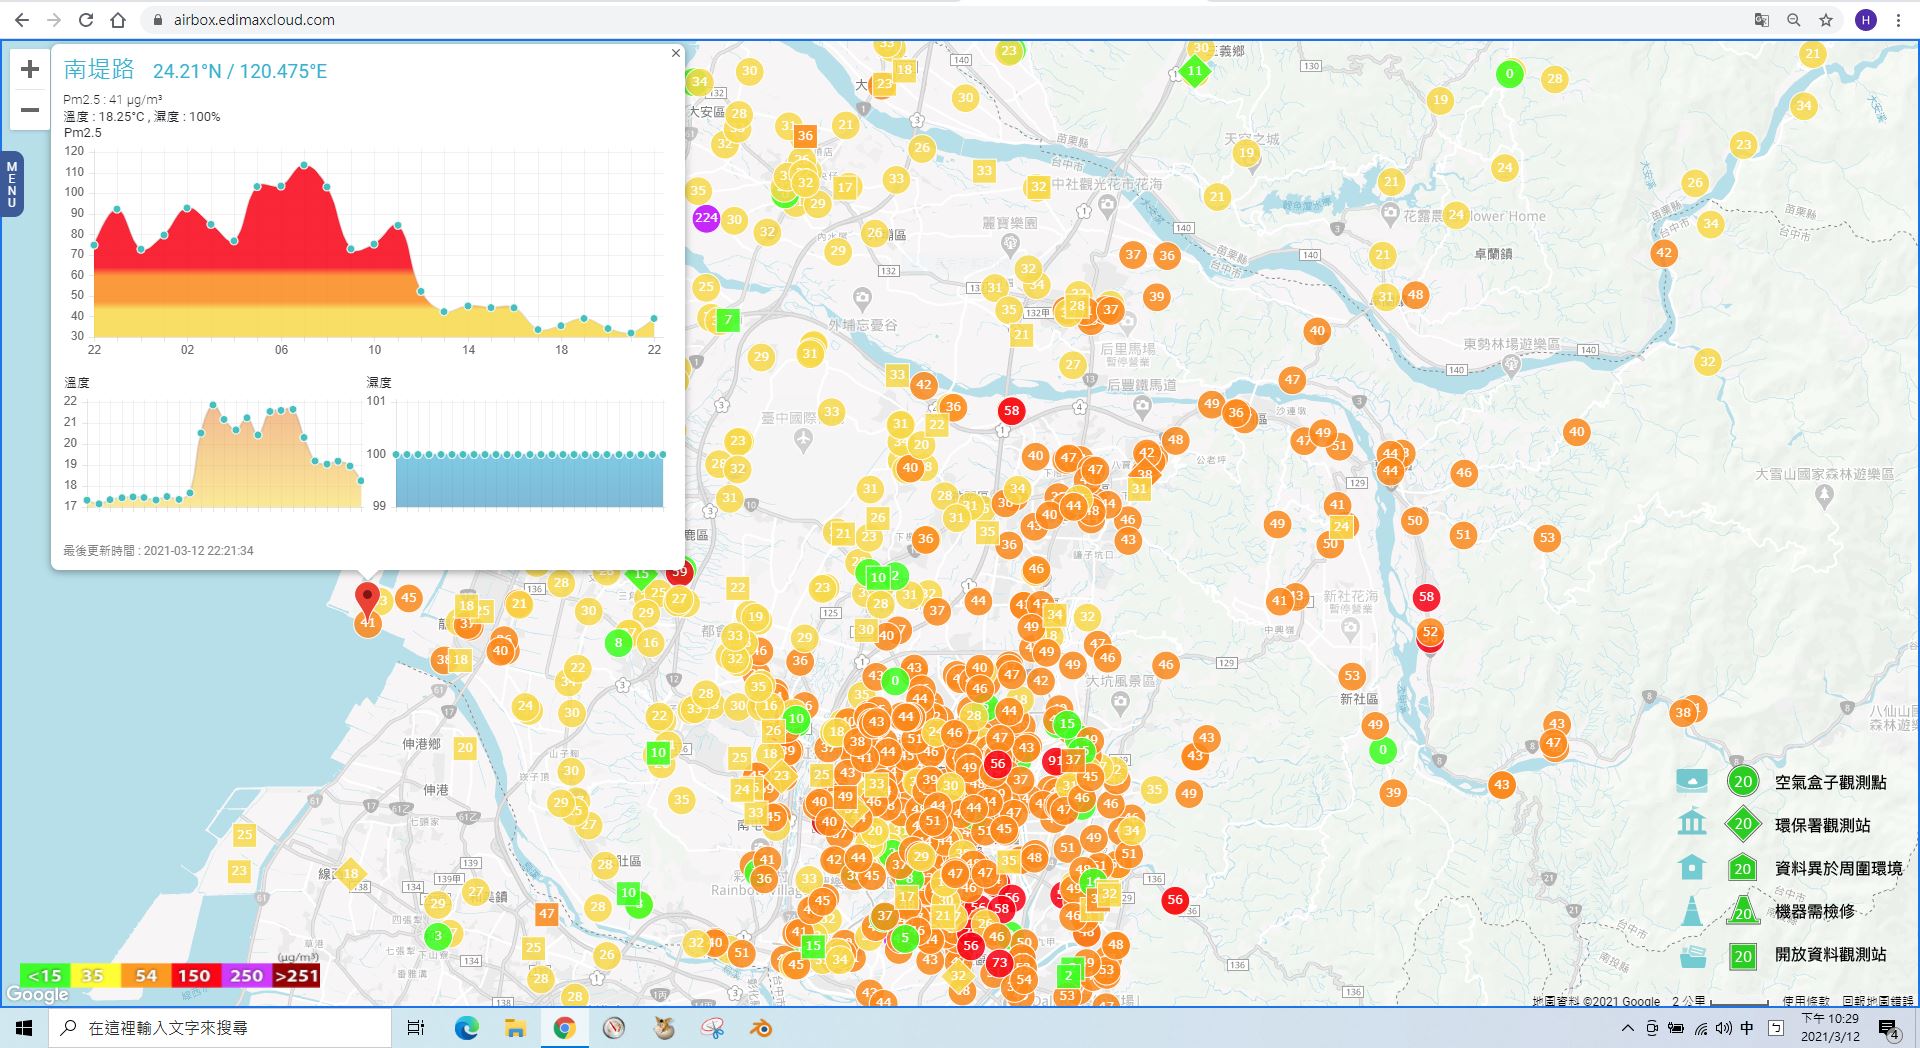1920x1048 pixels.
Task: Click the 開放資料觀測站 icon in legend
Action: click(1692, 955)
